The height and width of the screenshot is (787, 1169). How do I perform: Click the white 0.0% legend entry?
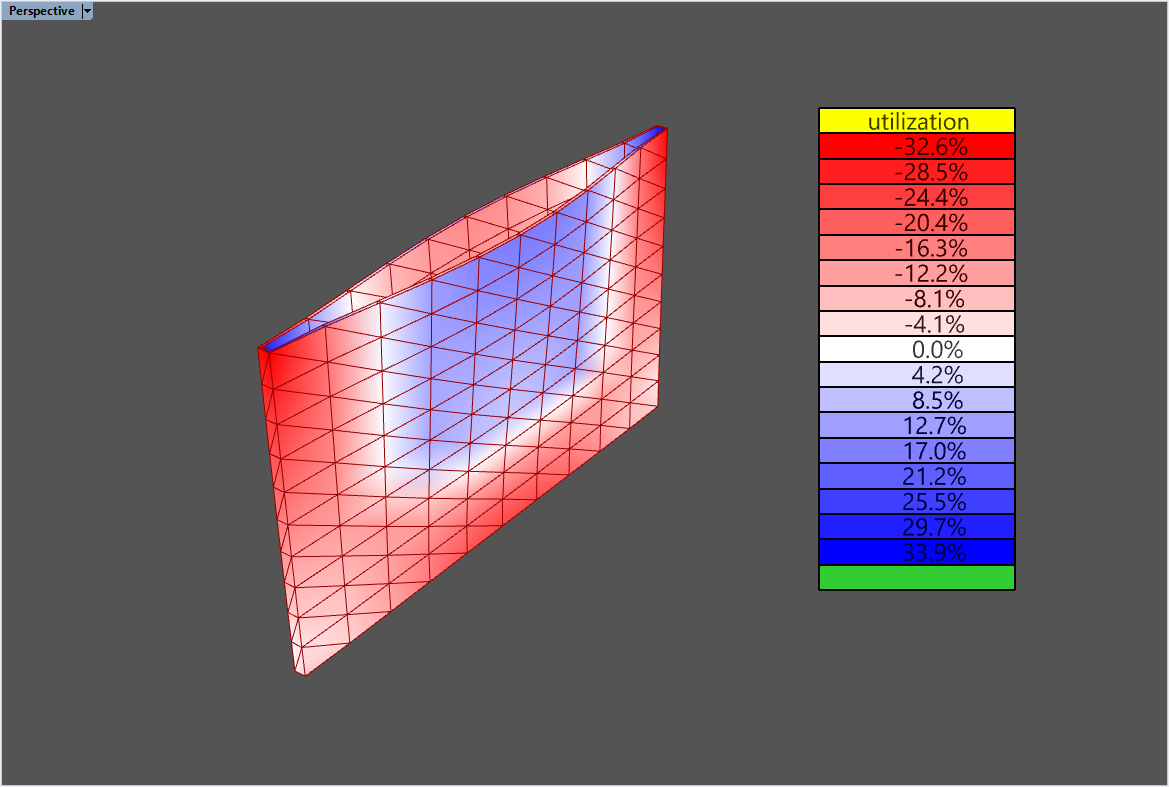coord(916,350)
